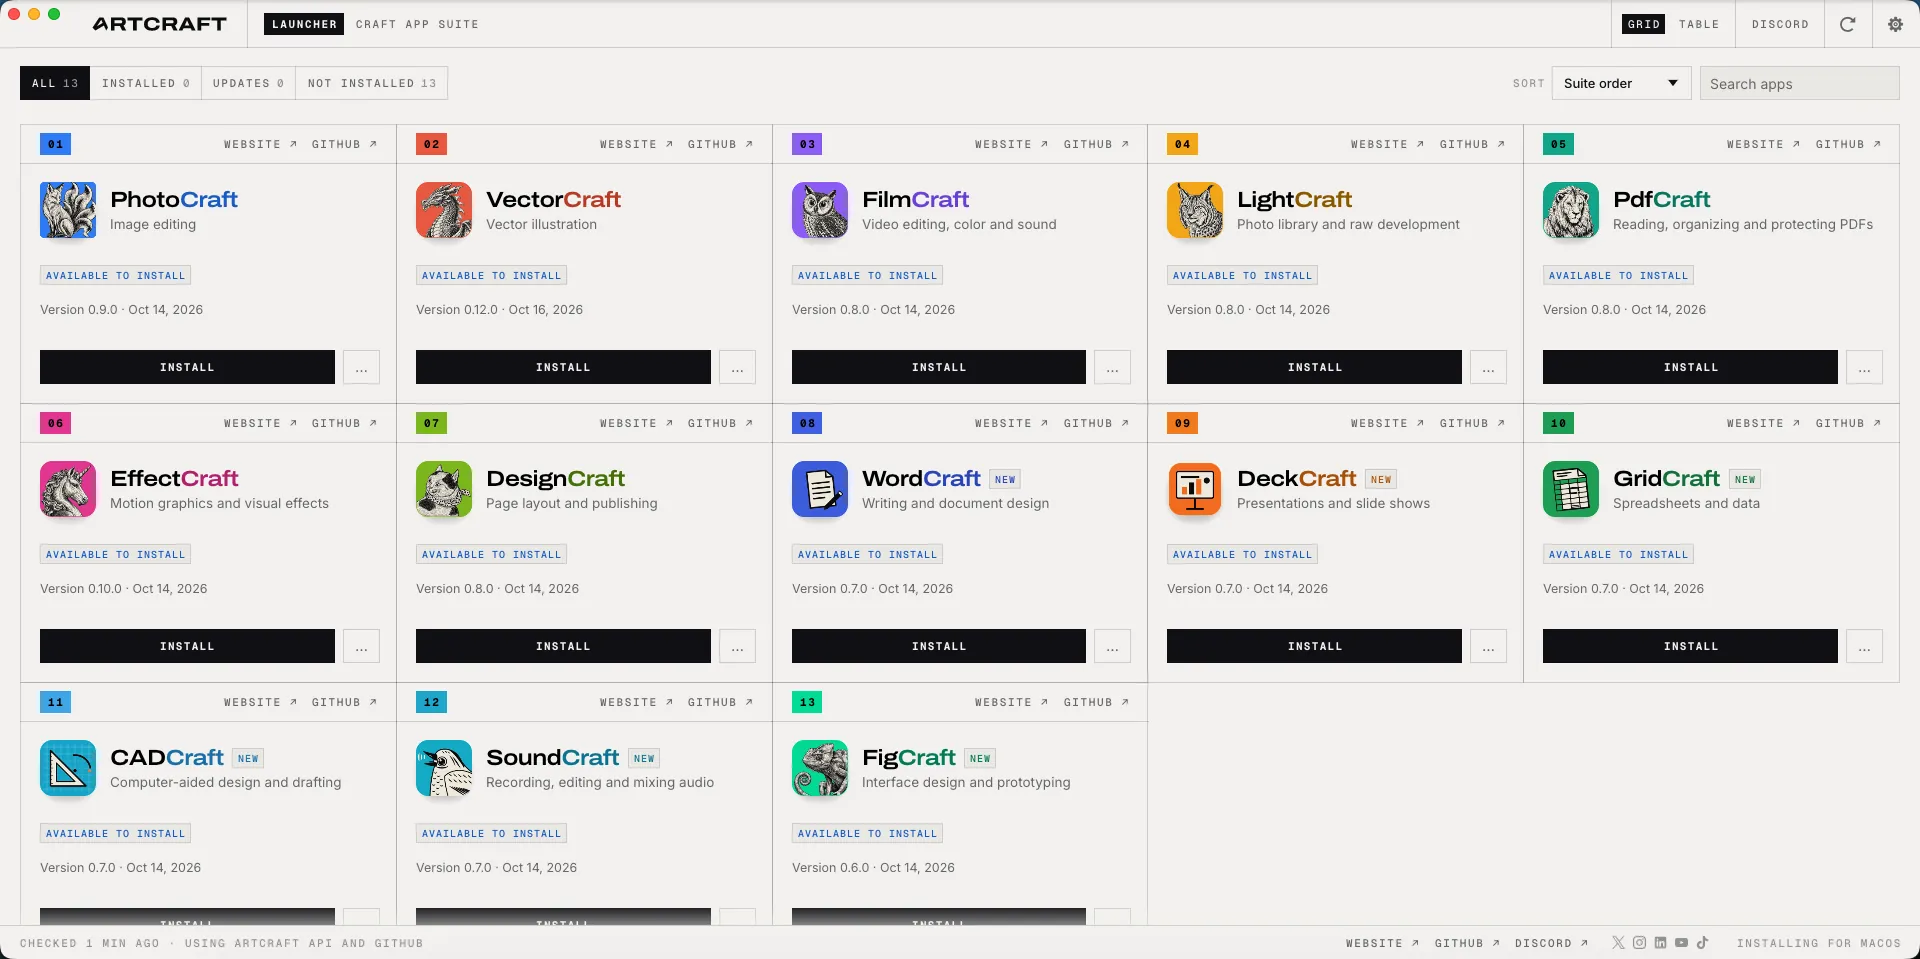Click the CADCraft drafting icon
This screenshot has height=959, width=1920.
(x=68, y=768)
